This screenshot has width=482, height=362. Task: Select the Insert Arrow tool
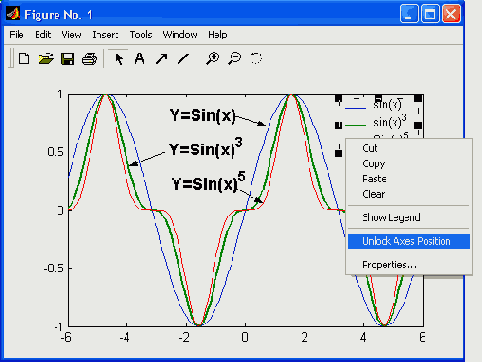(161, 59)
